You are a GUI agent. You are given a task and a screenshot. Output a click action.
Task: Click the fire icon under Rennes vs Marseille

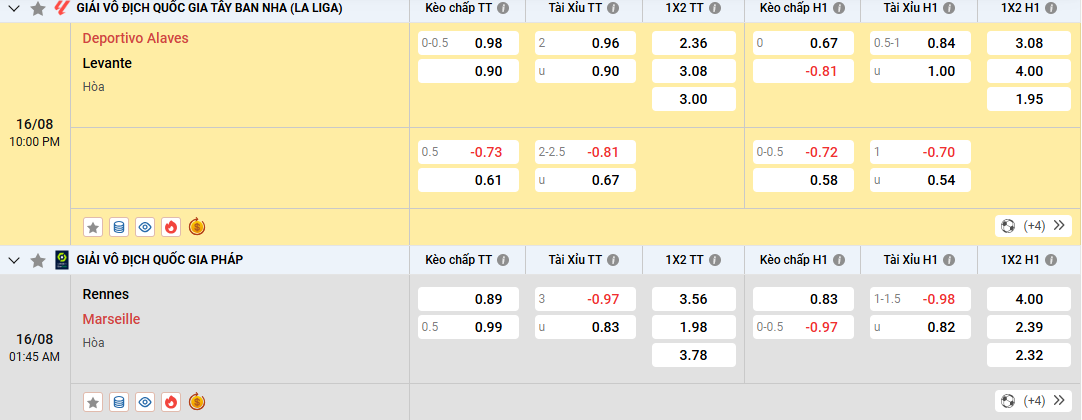[x=171, y=402]
